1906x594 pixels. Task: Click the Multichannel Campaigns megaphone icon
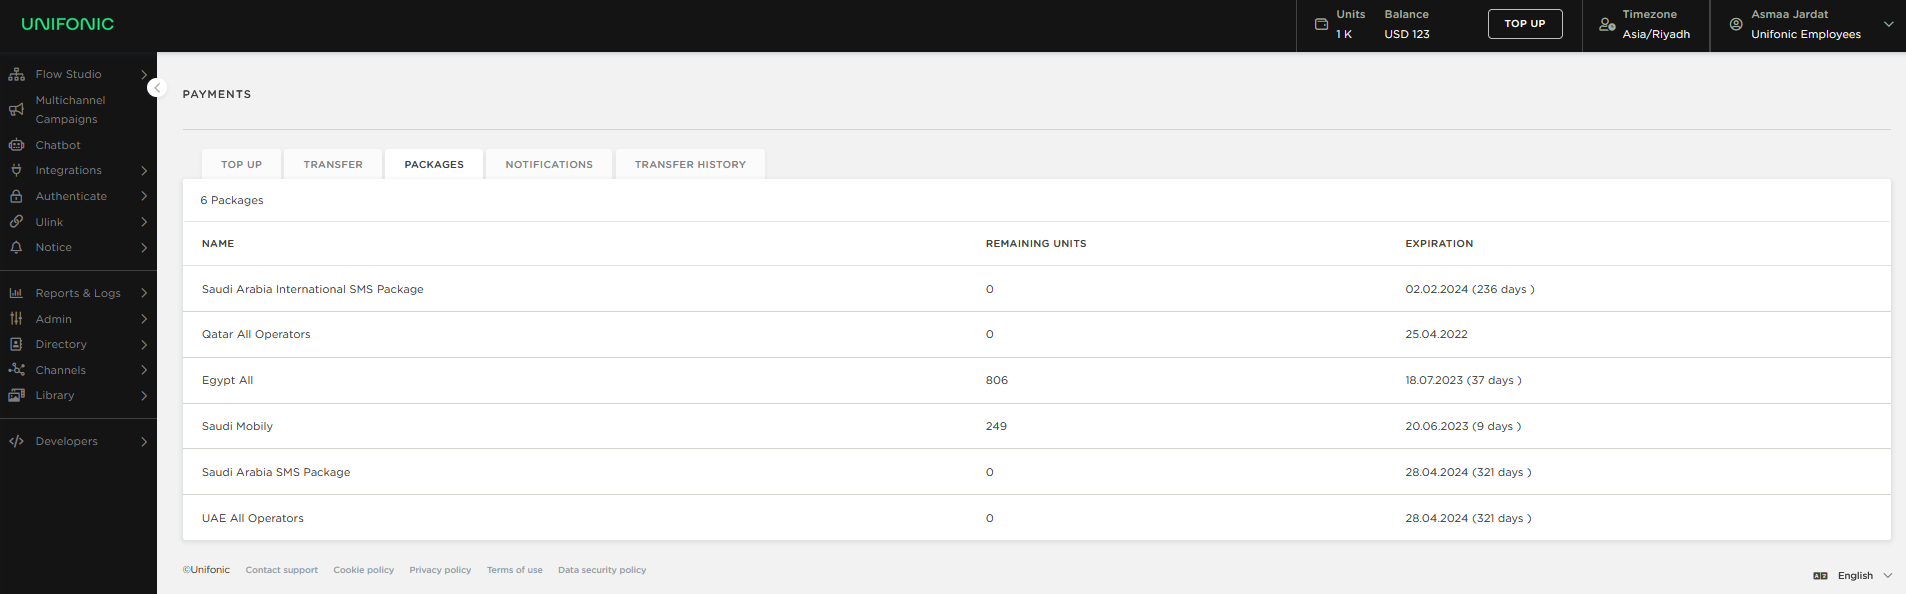[x=16, y=109]
